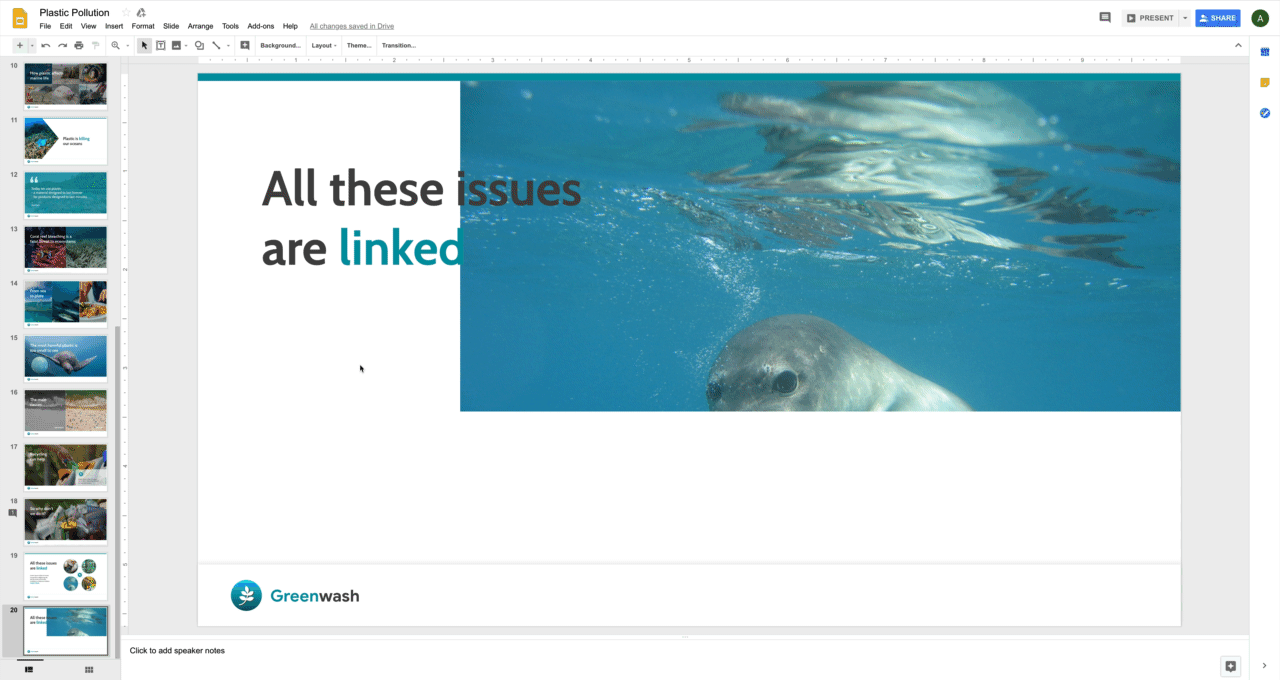Select slide 12 thumbnail
This screenshot has width=1280, height=680.
point(65,194)
